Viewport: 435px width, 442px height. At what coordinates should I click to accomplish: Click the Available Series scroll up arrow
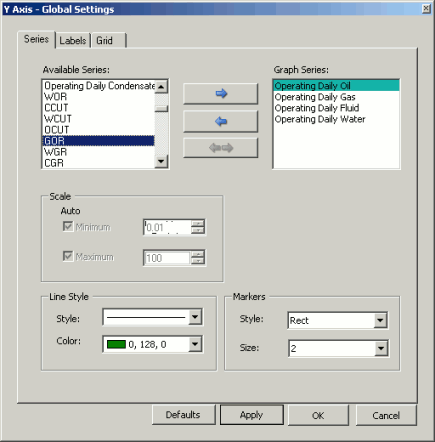click(162, 87)
